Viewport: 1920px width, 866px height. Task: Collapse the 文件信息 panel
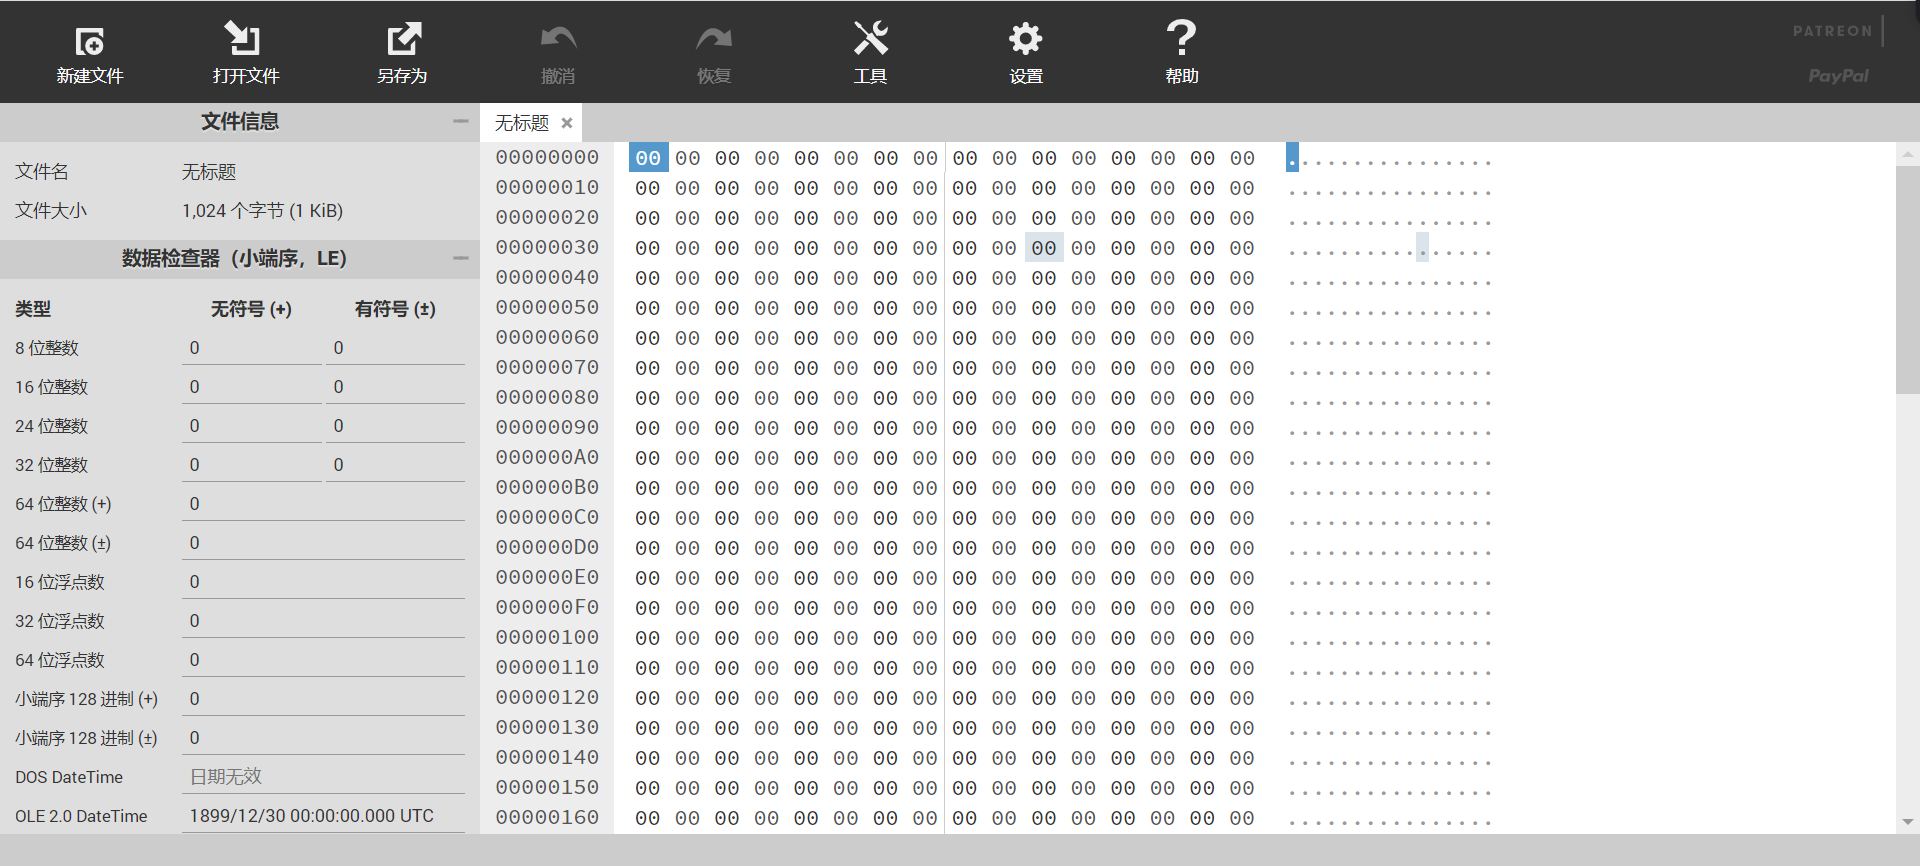click(460, 121)
